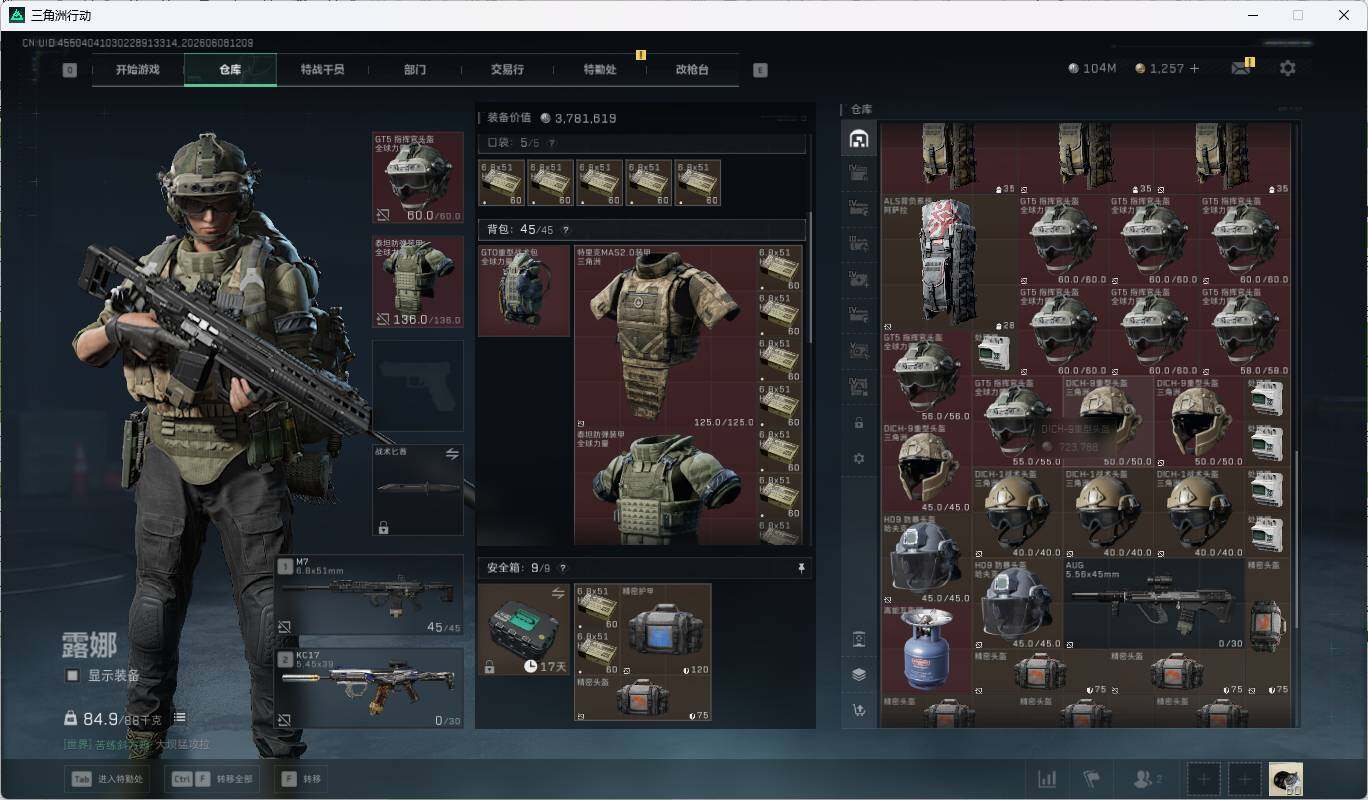Click the help icon next to 口袋
Viewport: 1368px width, 800px height.
click(552, 143)
